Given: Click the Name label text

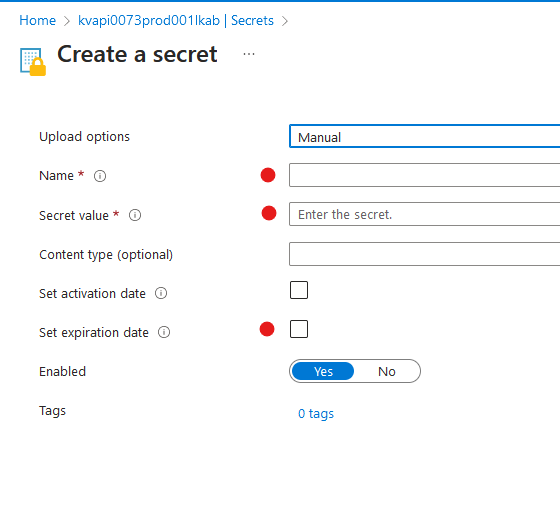Looking at the screenshot, I should (x=56, y=176).
